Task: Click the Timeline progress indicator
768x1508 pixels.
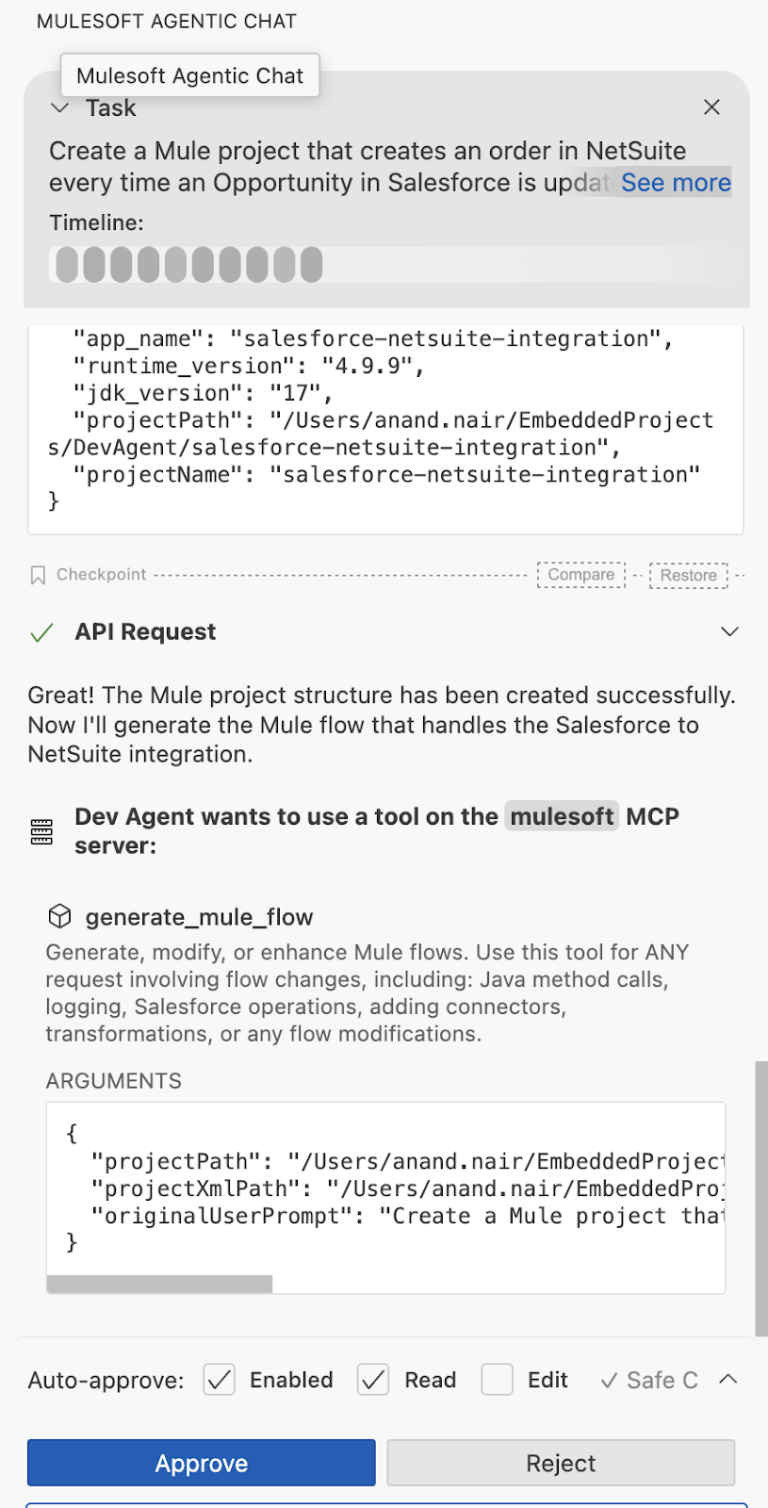Action: click(x=190, y=264)
